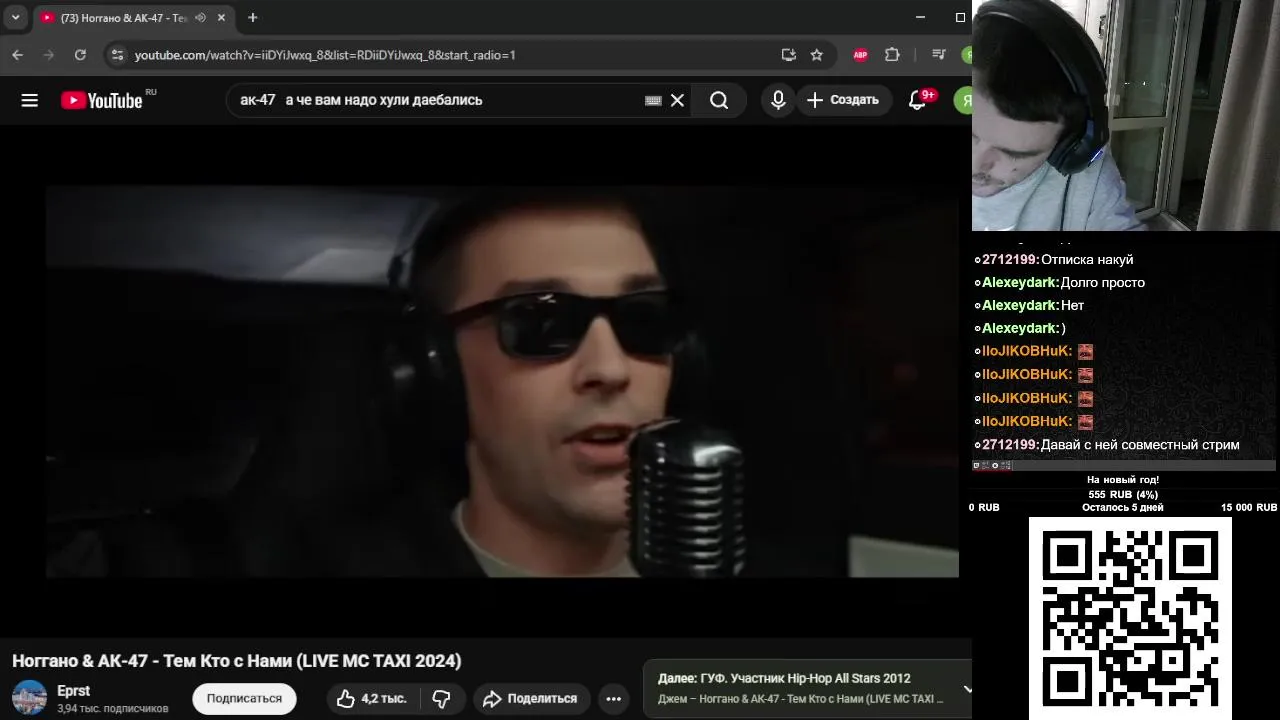Open the Eprst channel name link

click(73, 691)
